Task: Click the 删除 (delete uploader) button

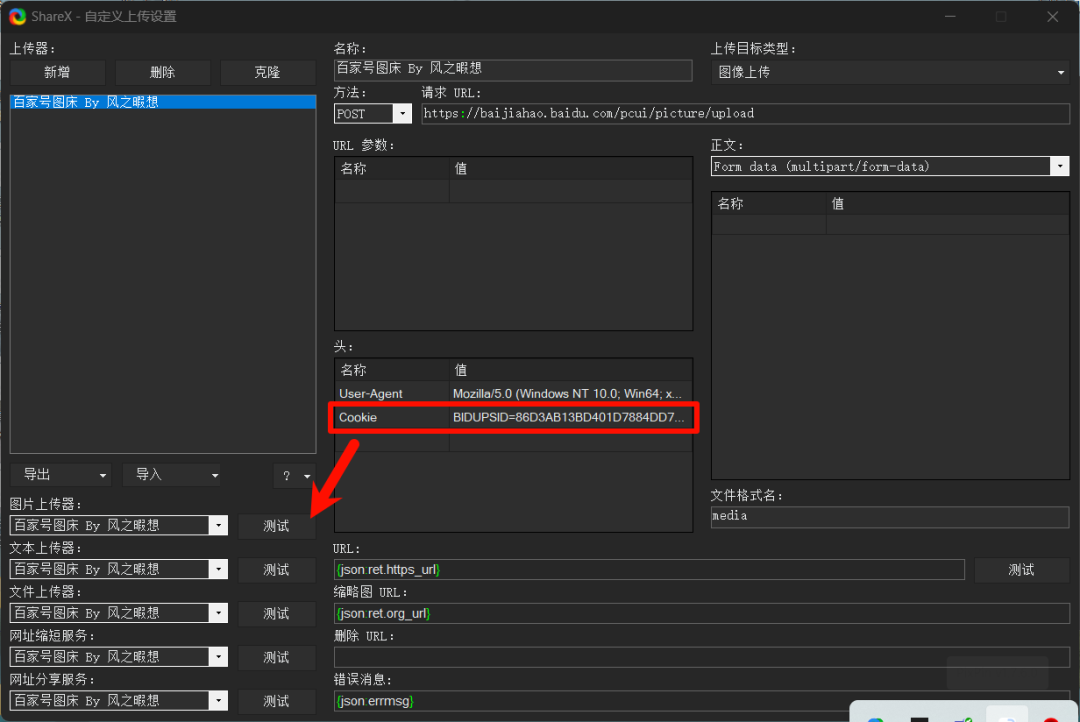Action: (x=163, y=72)
